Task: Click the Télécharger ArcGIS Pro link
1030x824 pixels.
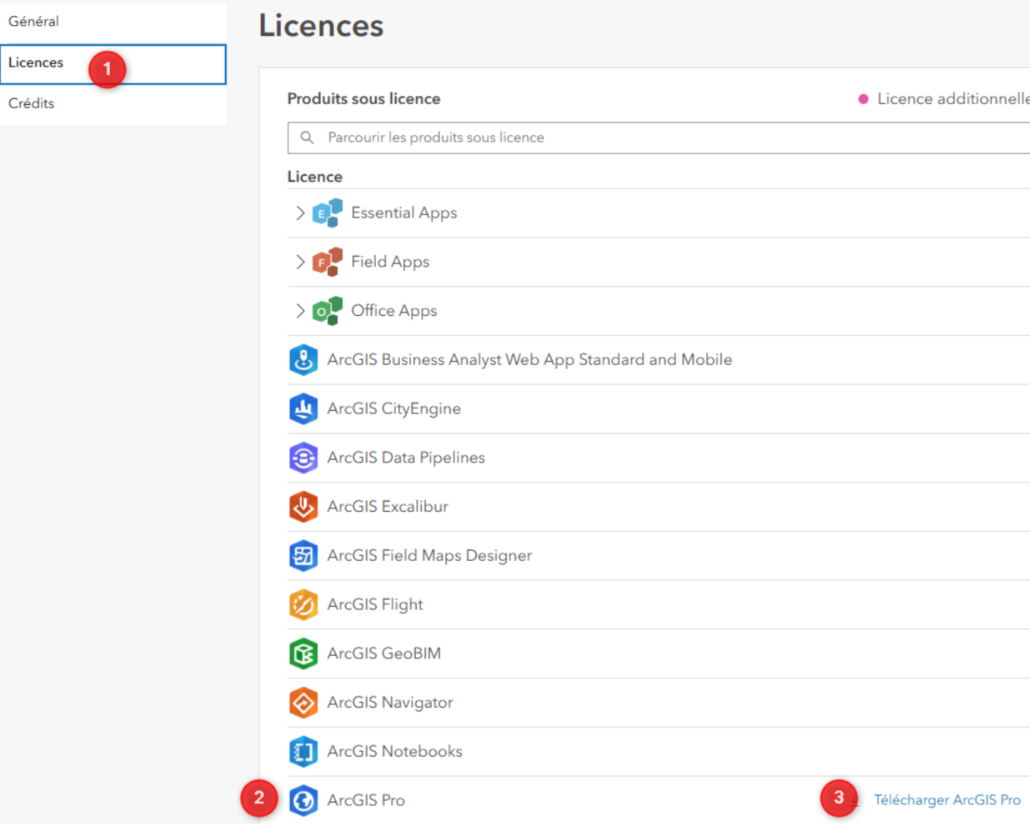Action: coord(946,800)
